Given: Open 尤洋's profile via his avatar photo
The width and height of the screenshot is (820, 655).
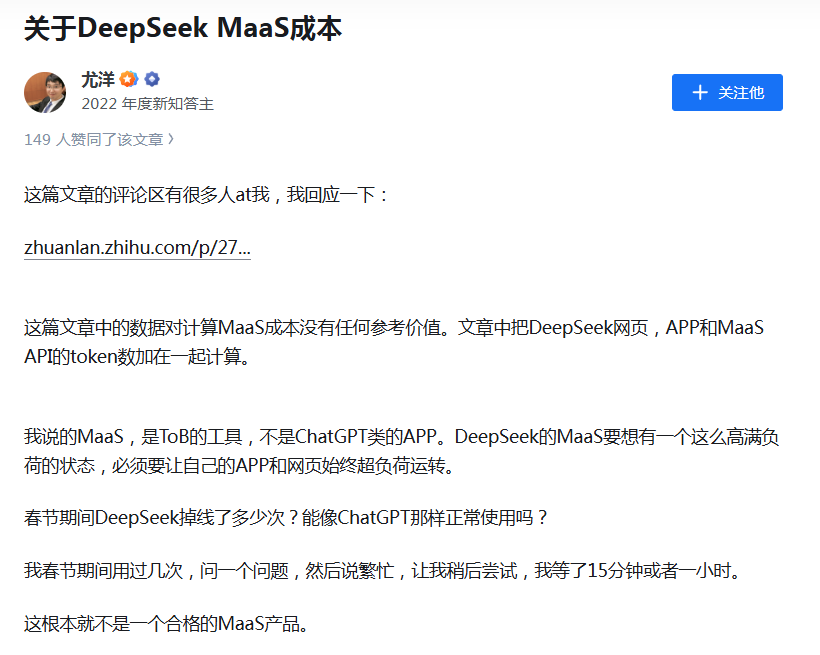Looking at the screenshot, I should pyautogui.click(x=45, y=92).
